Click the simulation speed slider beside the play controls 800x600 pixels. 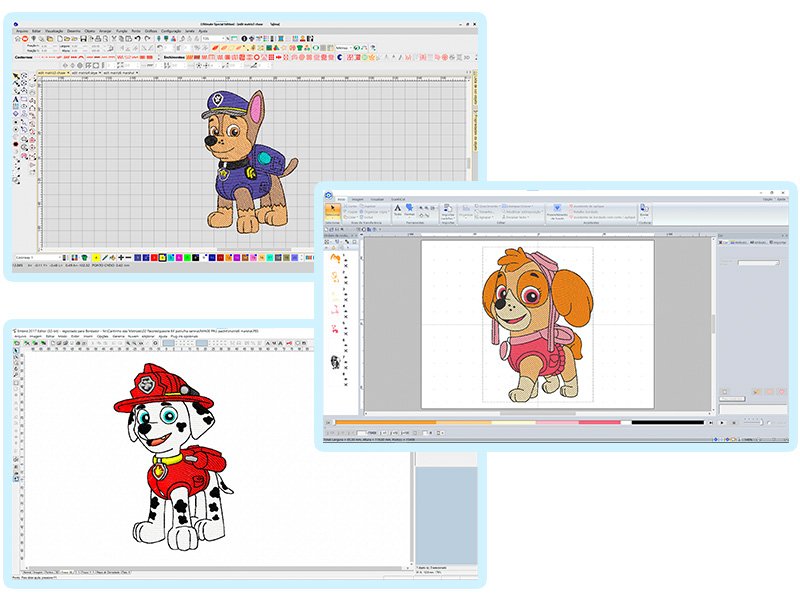pos(754,422)
